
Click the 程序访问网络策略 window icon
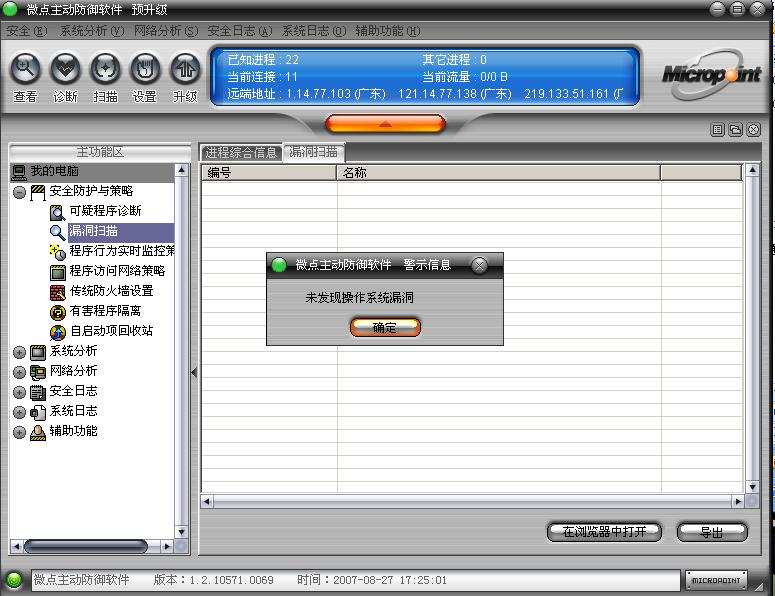57,272
